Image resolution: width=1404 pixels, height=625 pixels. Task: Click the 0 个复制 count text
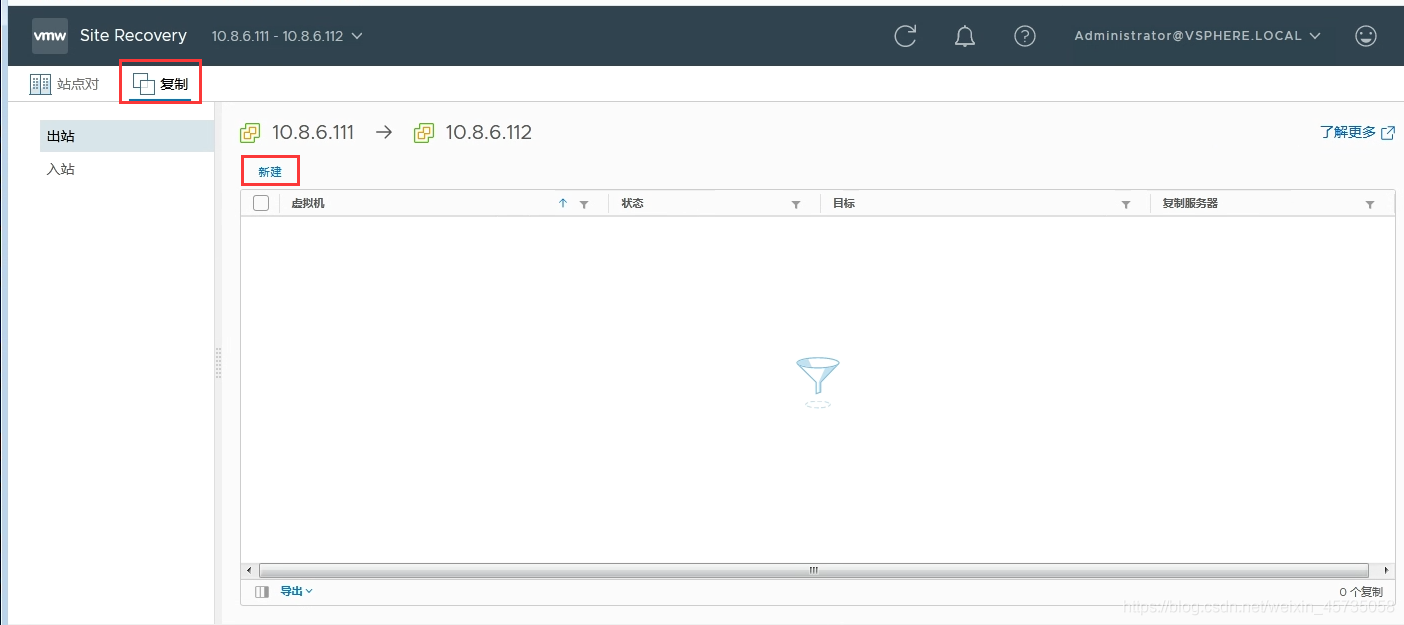1361,592
